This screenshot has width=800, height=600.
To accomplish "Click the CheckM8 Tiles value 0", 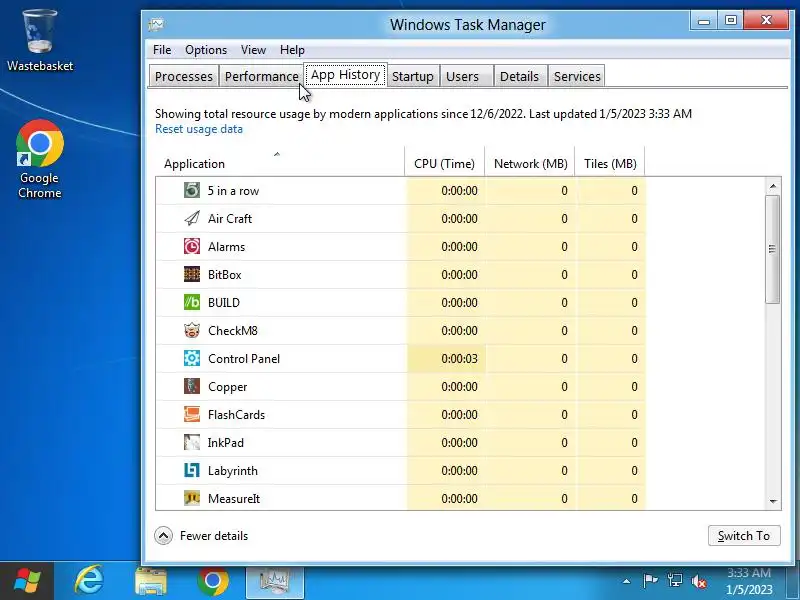I will click(634, 331).
